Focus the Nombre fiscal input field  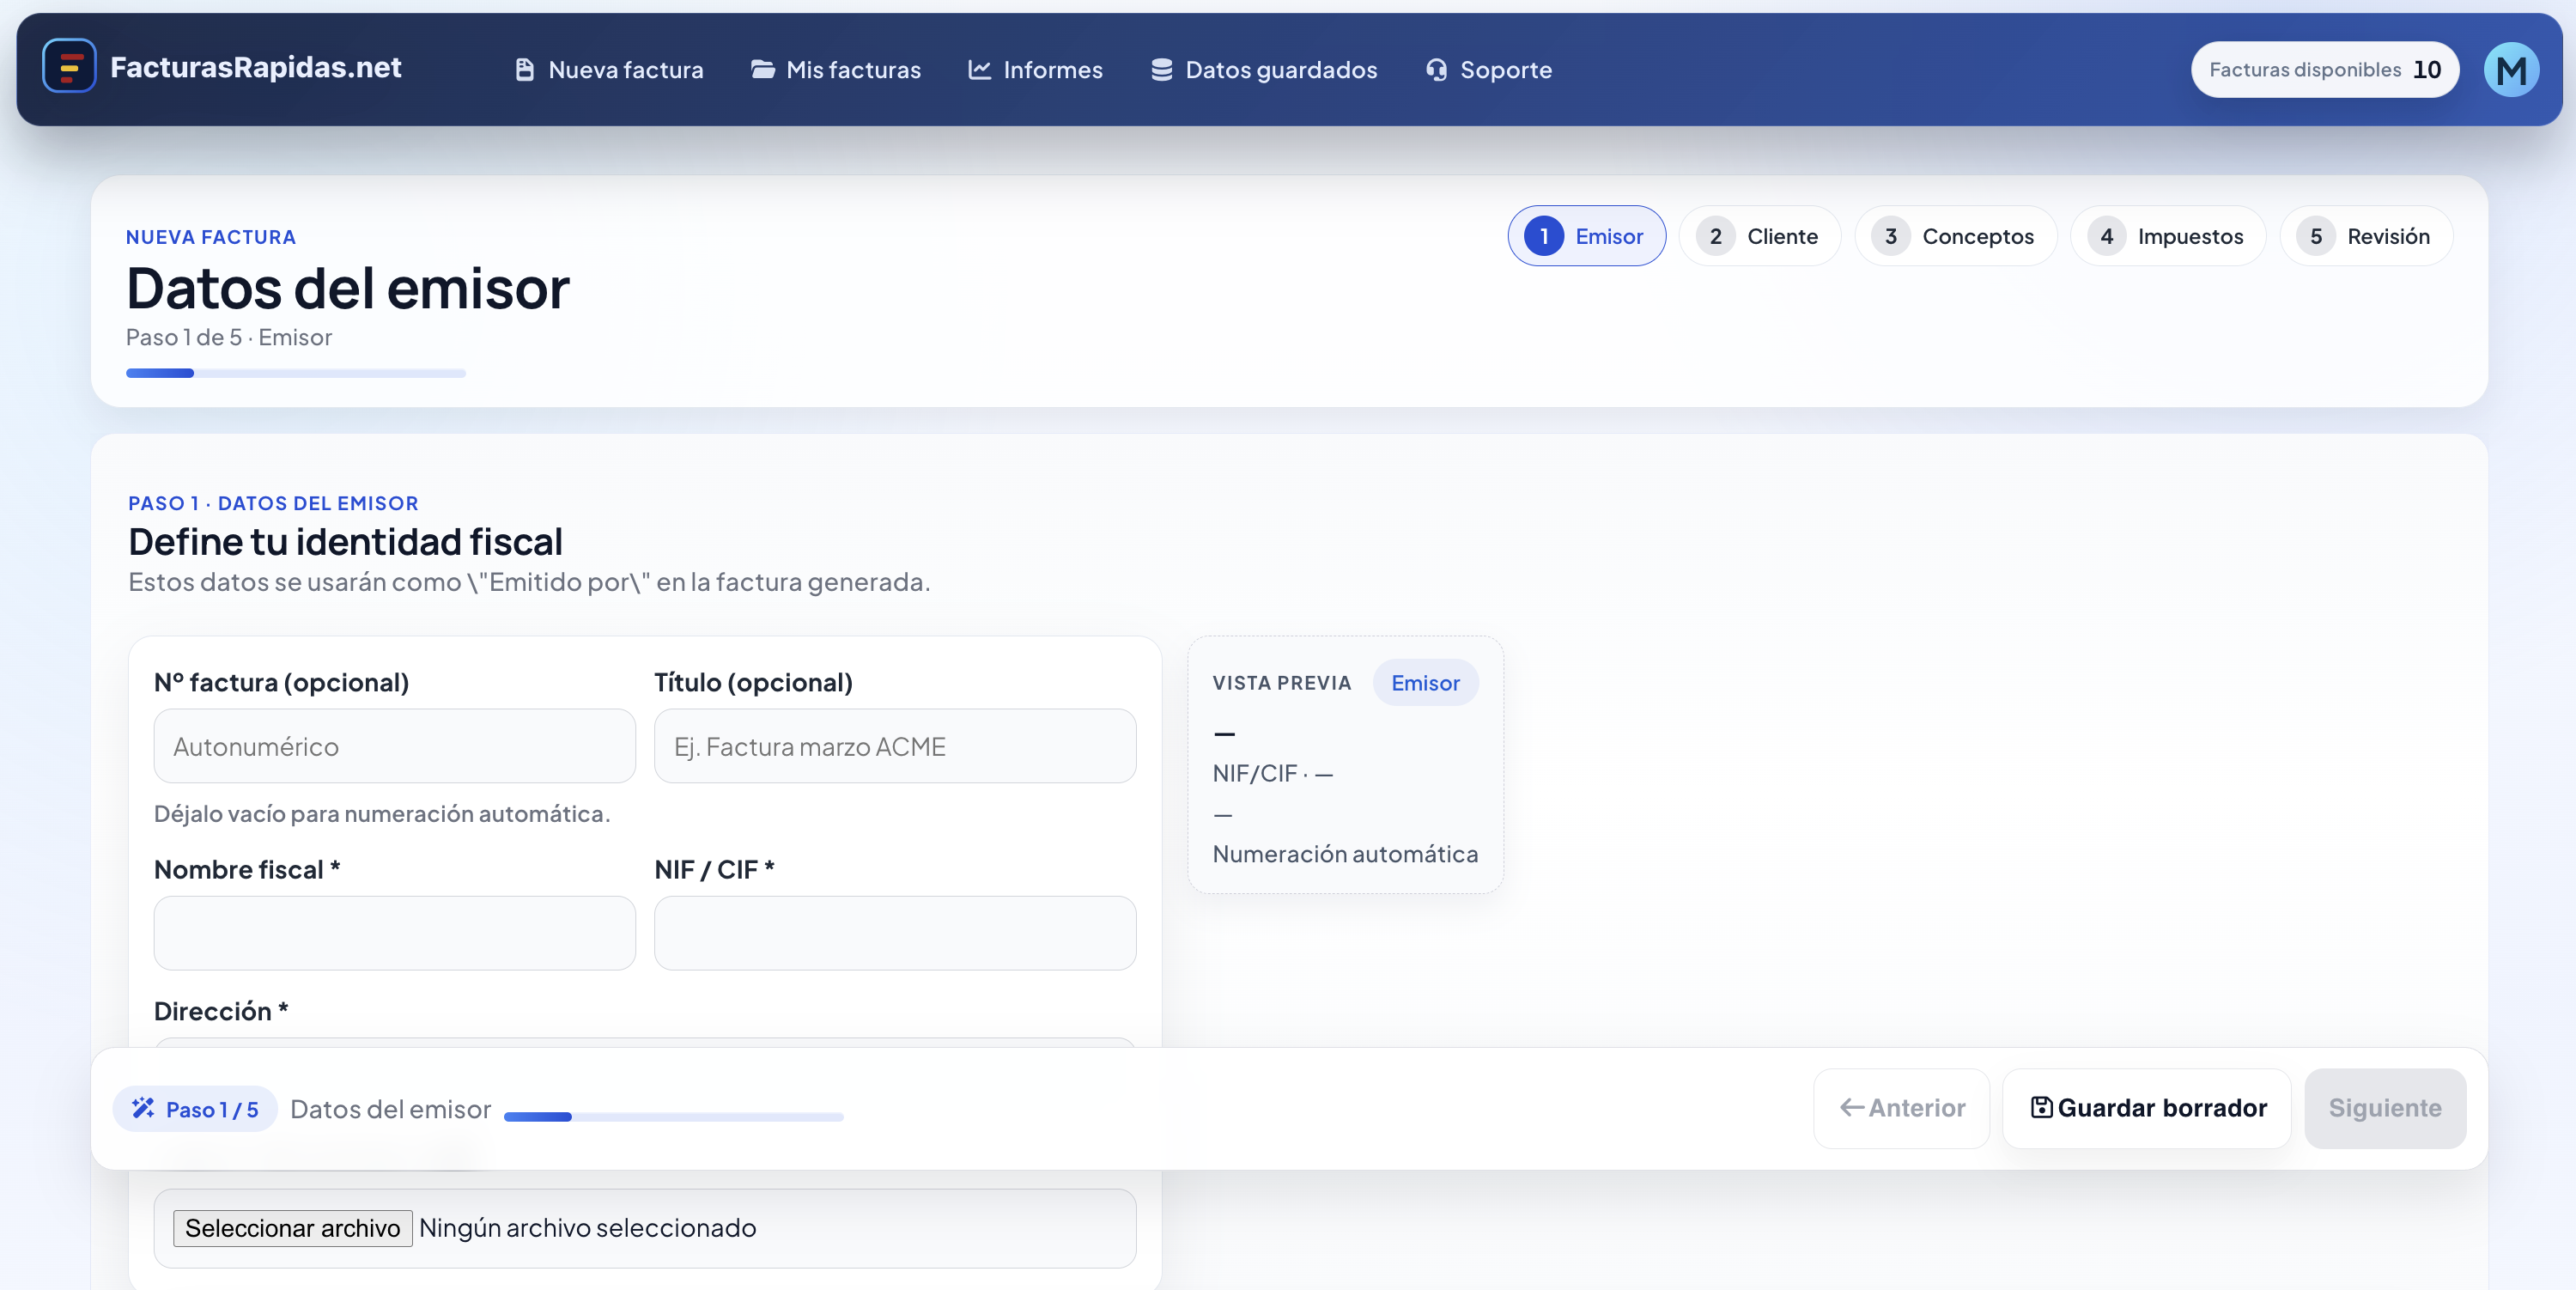pyautogui.click(x=394, y=933)
